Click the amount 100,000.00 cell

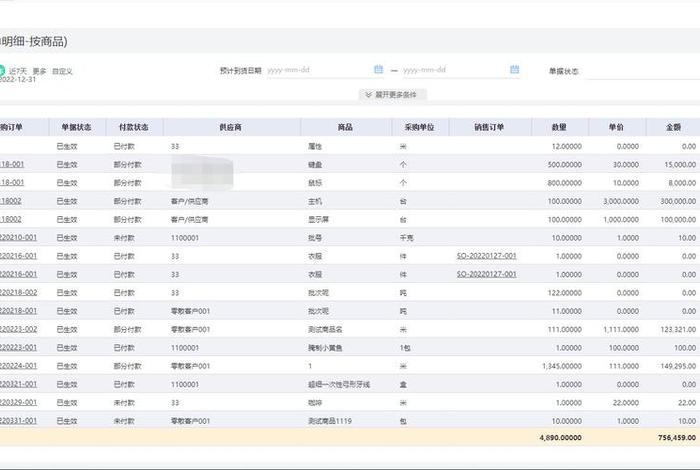678,220
